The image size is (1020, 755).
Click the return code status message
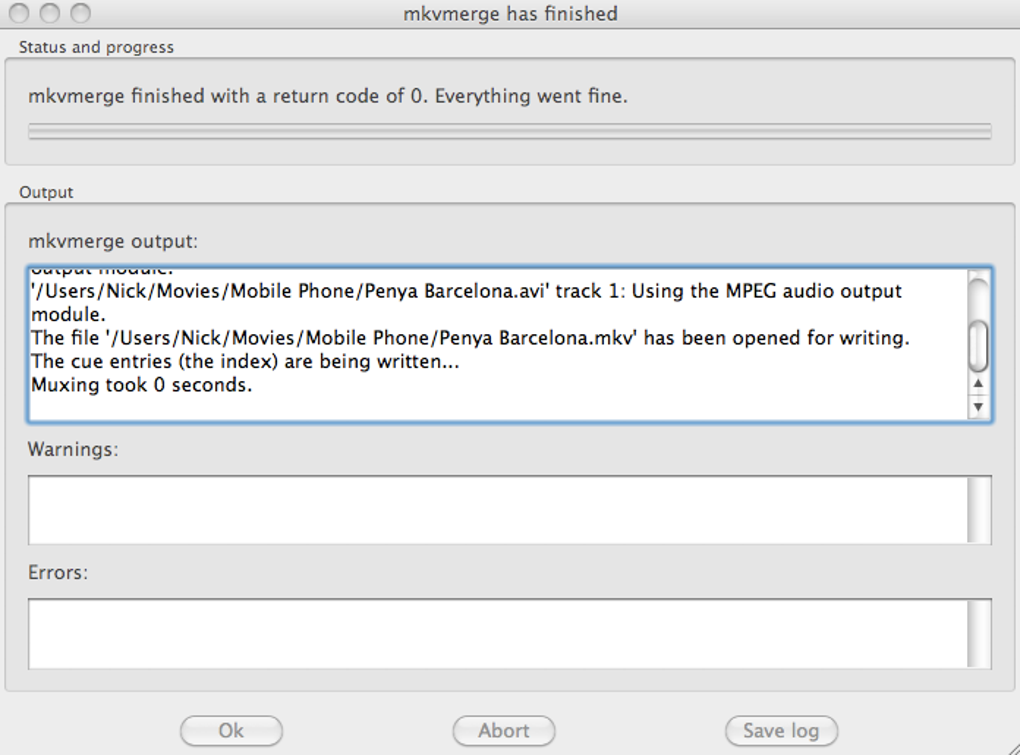[x=328, y=97]
